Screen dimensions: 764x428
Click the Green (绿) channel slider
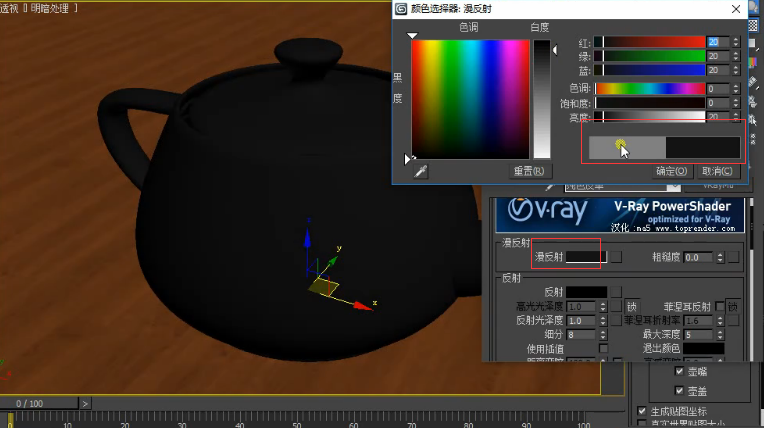[x=650, y=57]
